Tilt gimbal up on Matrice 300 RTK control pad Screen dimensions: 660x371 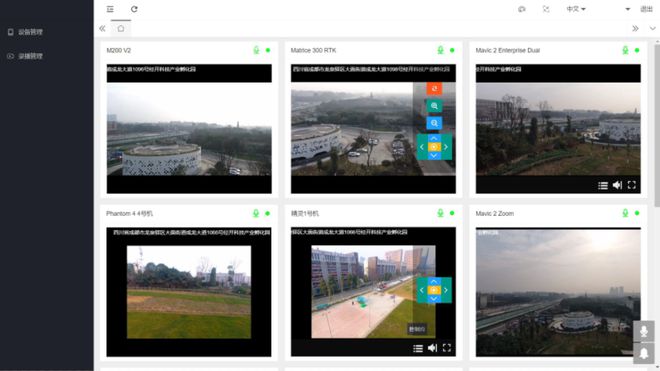(x=434, y=138)
